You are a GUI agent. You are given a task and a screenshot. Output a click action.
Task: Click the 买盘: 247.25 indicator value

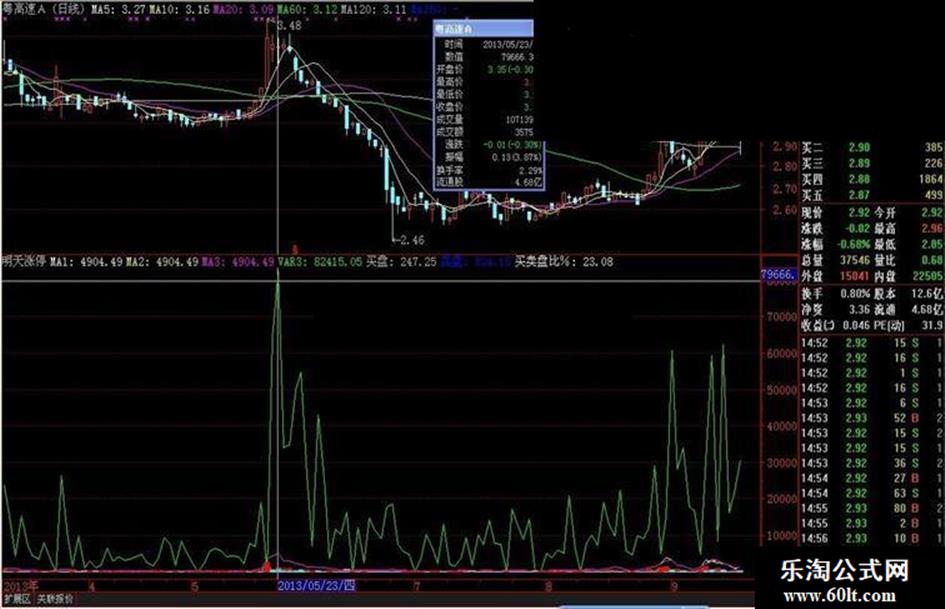(401, 262)
